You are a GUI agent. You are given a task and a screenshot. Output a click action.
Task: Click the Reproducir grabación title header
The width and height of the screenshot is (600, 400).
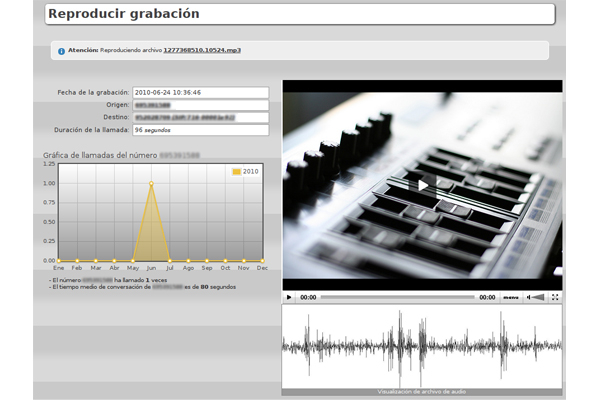(300, 15)
